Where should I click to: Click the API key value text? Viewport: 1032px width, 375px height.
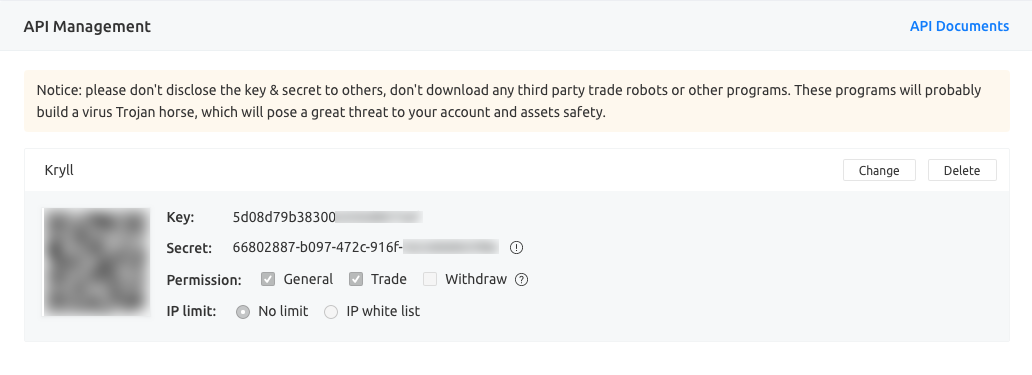point(327,216)
